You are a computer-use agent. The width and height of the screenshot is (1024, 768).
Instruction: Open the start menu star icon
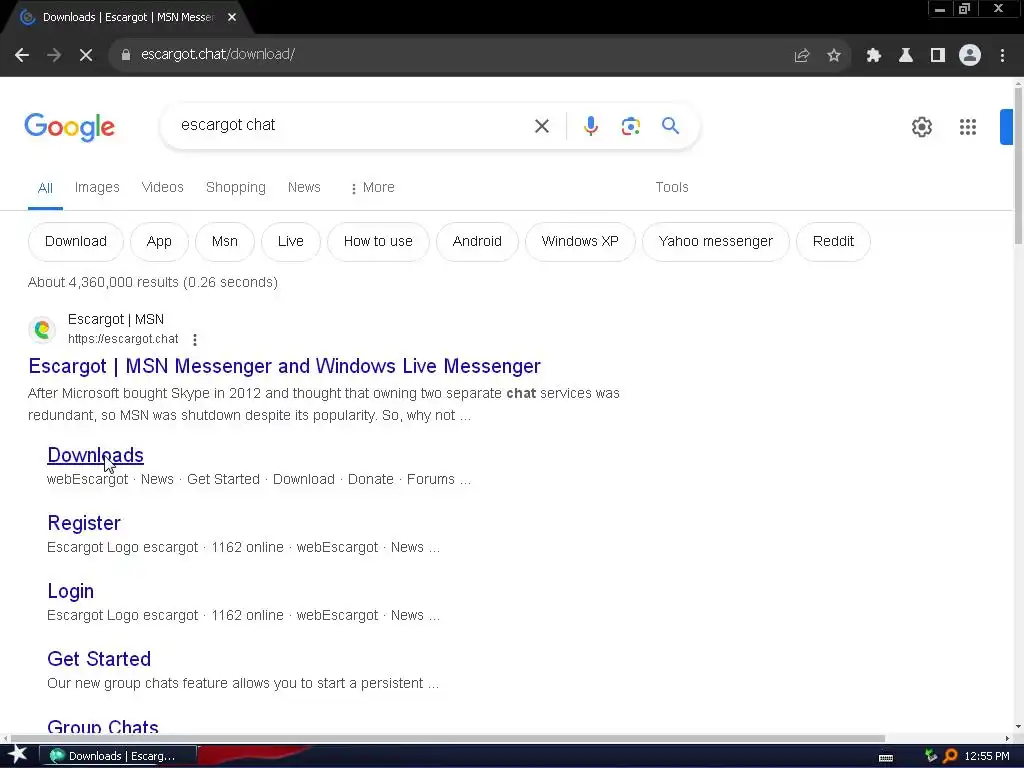[17, 755]
